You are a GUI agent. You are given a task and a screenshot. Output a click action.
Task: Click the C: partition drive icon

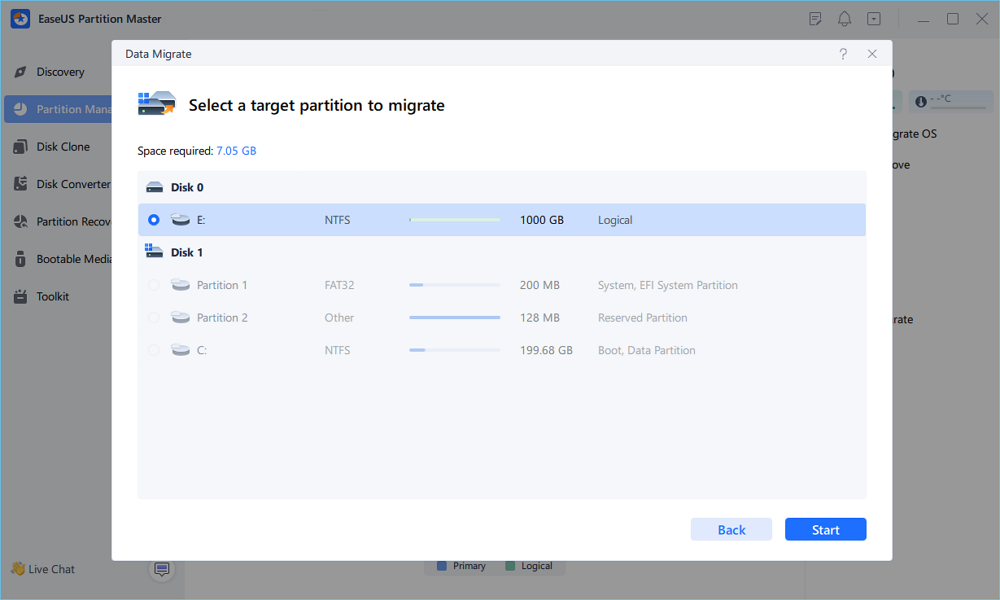[x=180, y=350]
